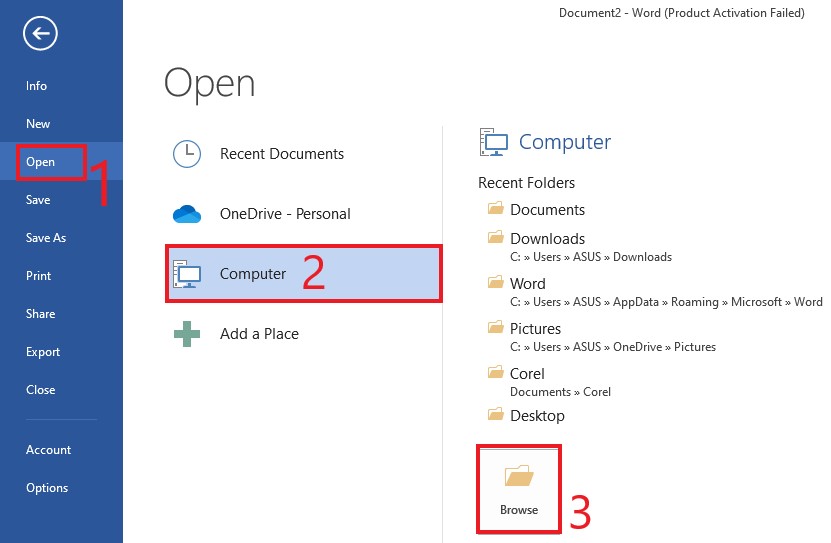831x543 pixels.
Task: Click the Documents folder icon
Action: click(x=495, y=210)
